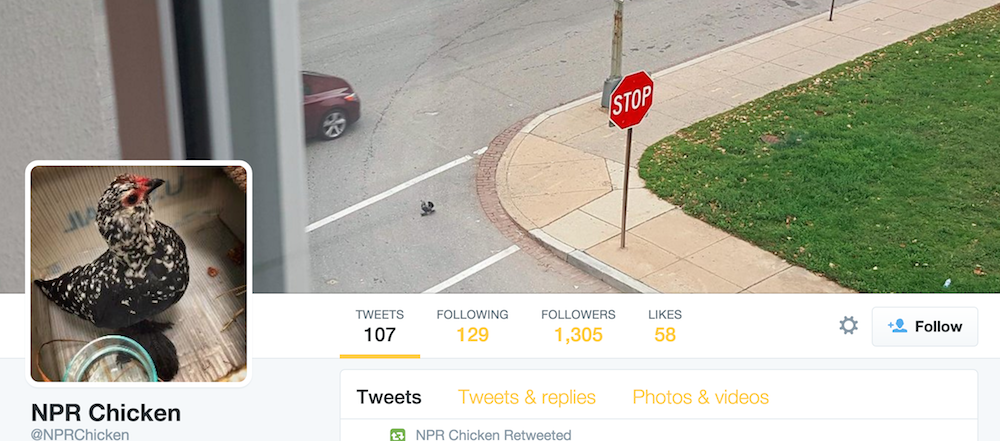This screenshot has height=441, width=1000.
Task: View the 58 Likes
Action: coord(665,326)
